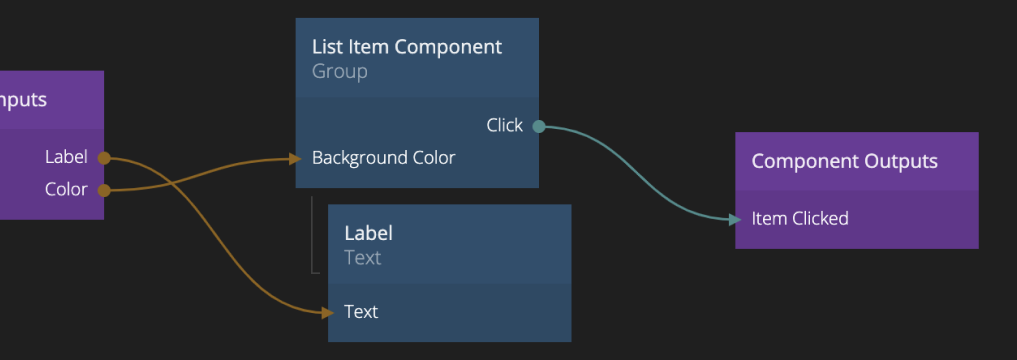Select the Component Inputs node header
This screenshot has width=1017, height=360.
[x=52, y=100]
